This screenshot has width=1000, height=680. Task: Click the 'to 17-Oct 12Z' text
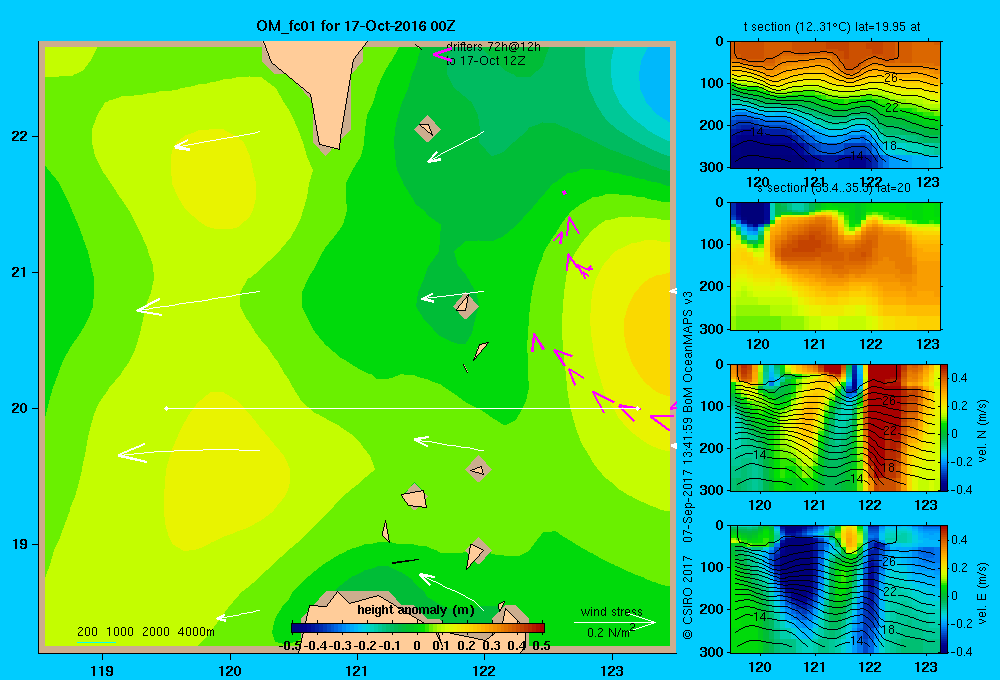point(485,61)
